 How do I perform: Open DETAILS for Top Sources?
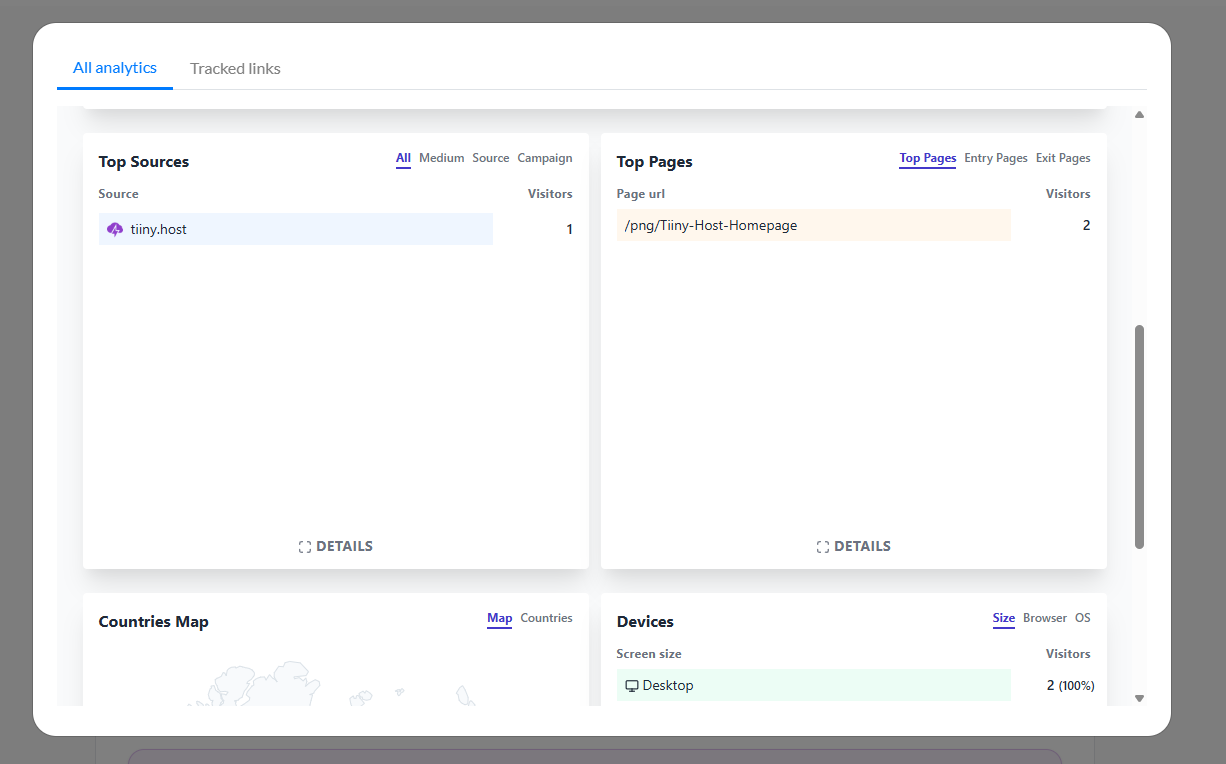tap(344, 547)
